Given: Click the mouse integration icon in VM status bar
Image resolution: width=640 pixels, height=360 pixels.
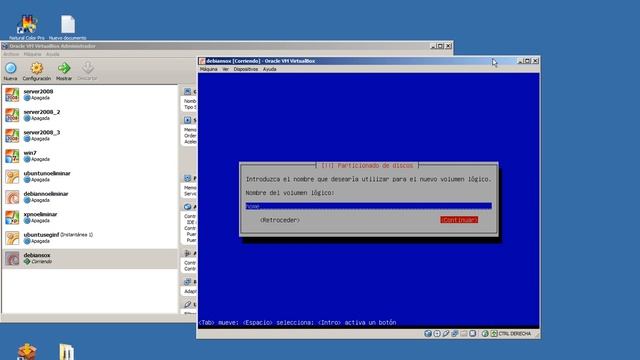Looking at the screenshot, I should (x=485, y=333).
